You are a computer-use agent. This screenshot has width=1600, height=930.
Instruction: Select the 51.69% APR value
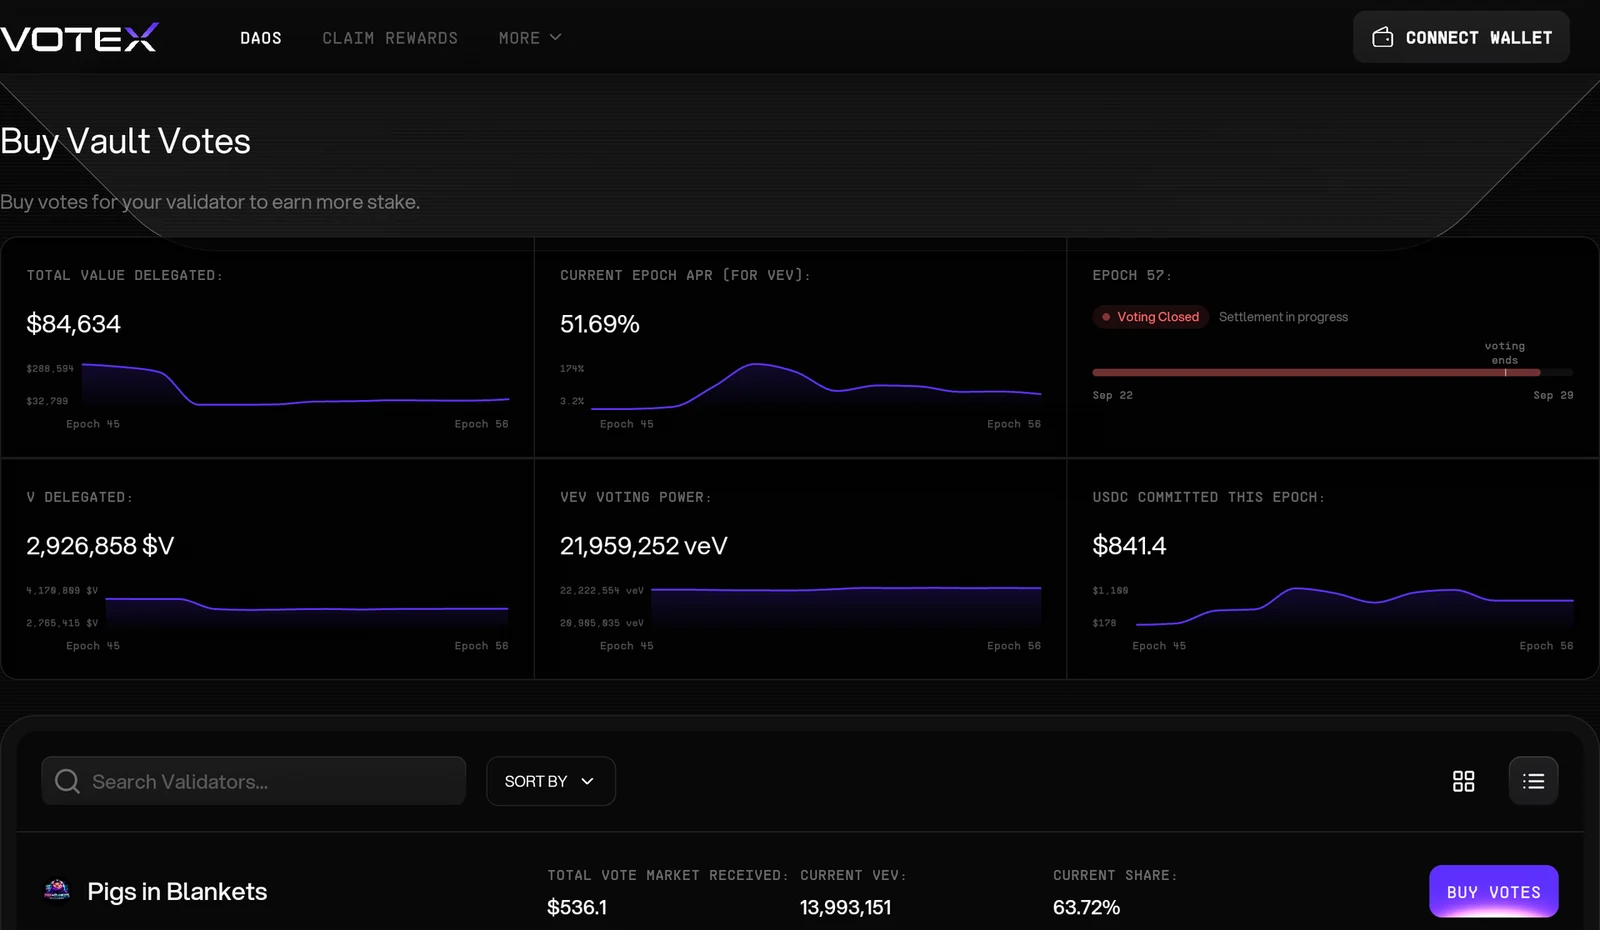(600, 324)
